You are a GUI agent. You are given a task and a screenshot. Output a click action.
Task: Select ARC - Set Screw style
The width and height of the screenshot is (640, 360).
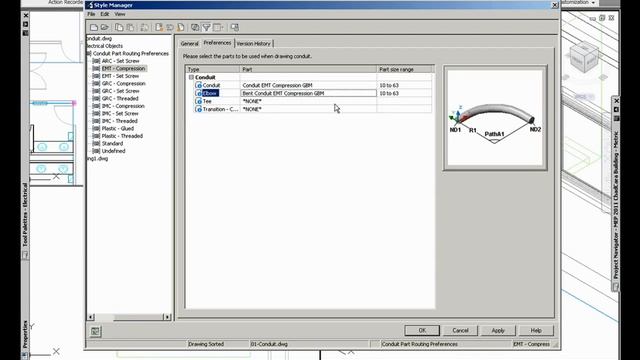[x=120, y=61]
